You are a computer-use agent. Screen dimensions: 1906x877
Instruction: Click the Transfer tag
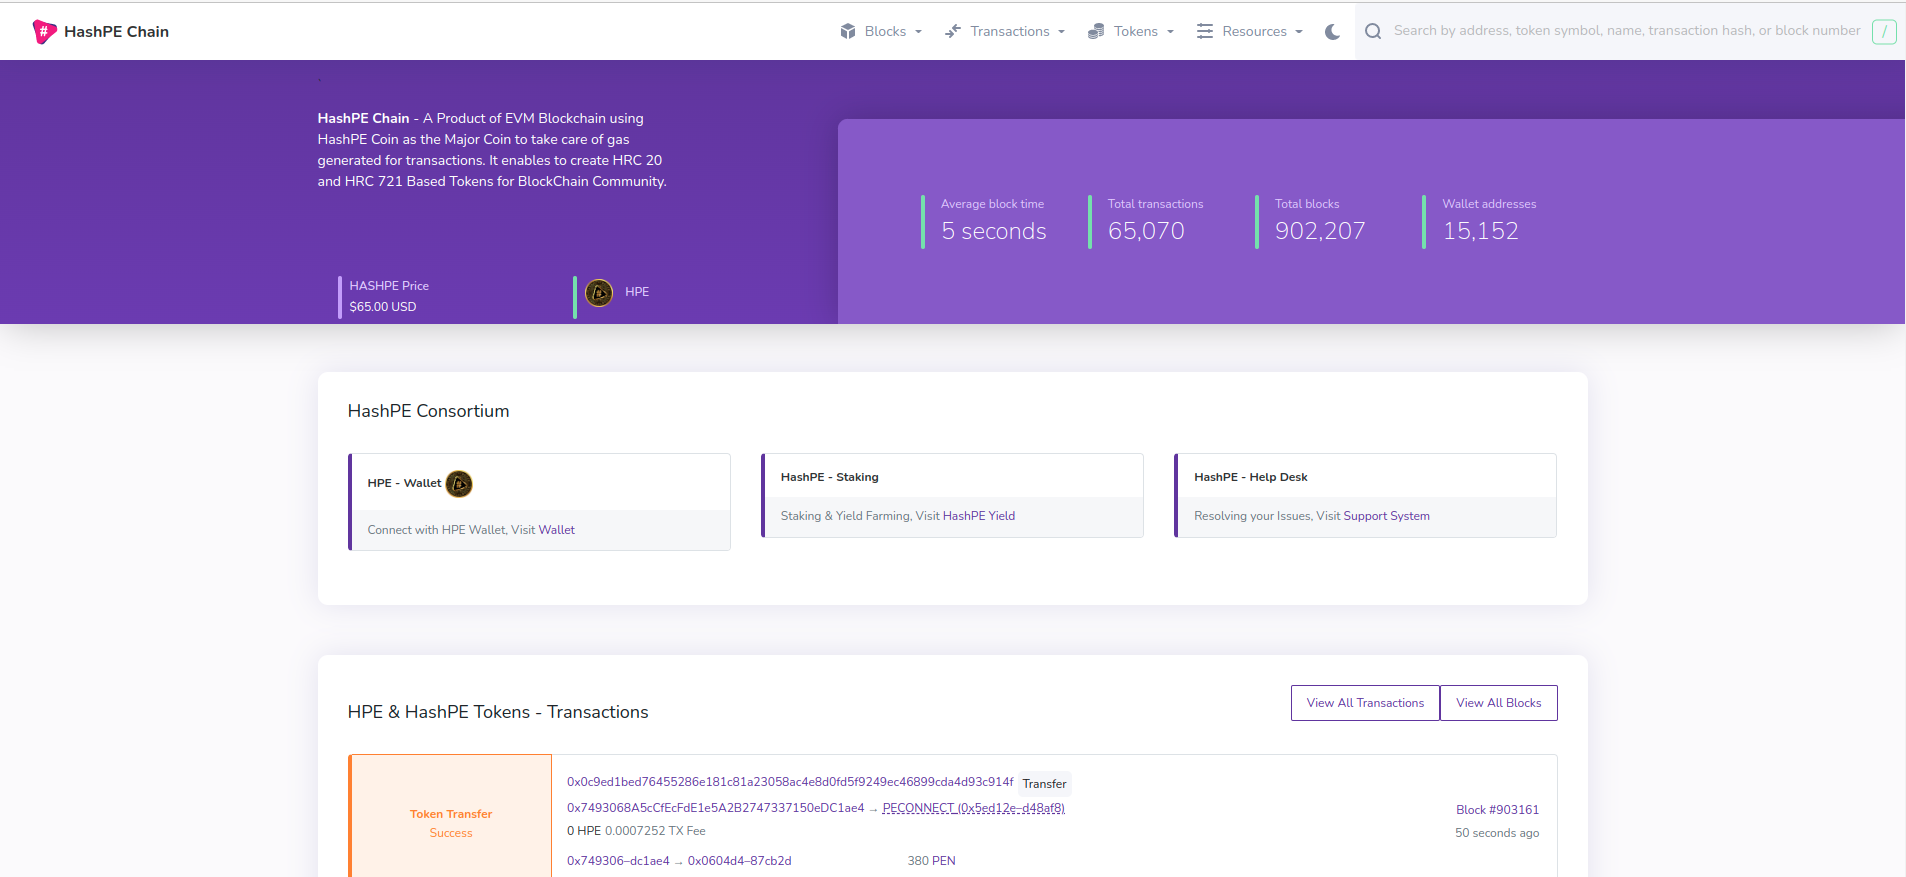click(x=1044, y=784)
